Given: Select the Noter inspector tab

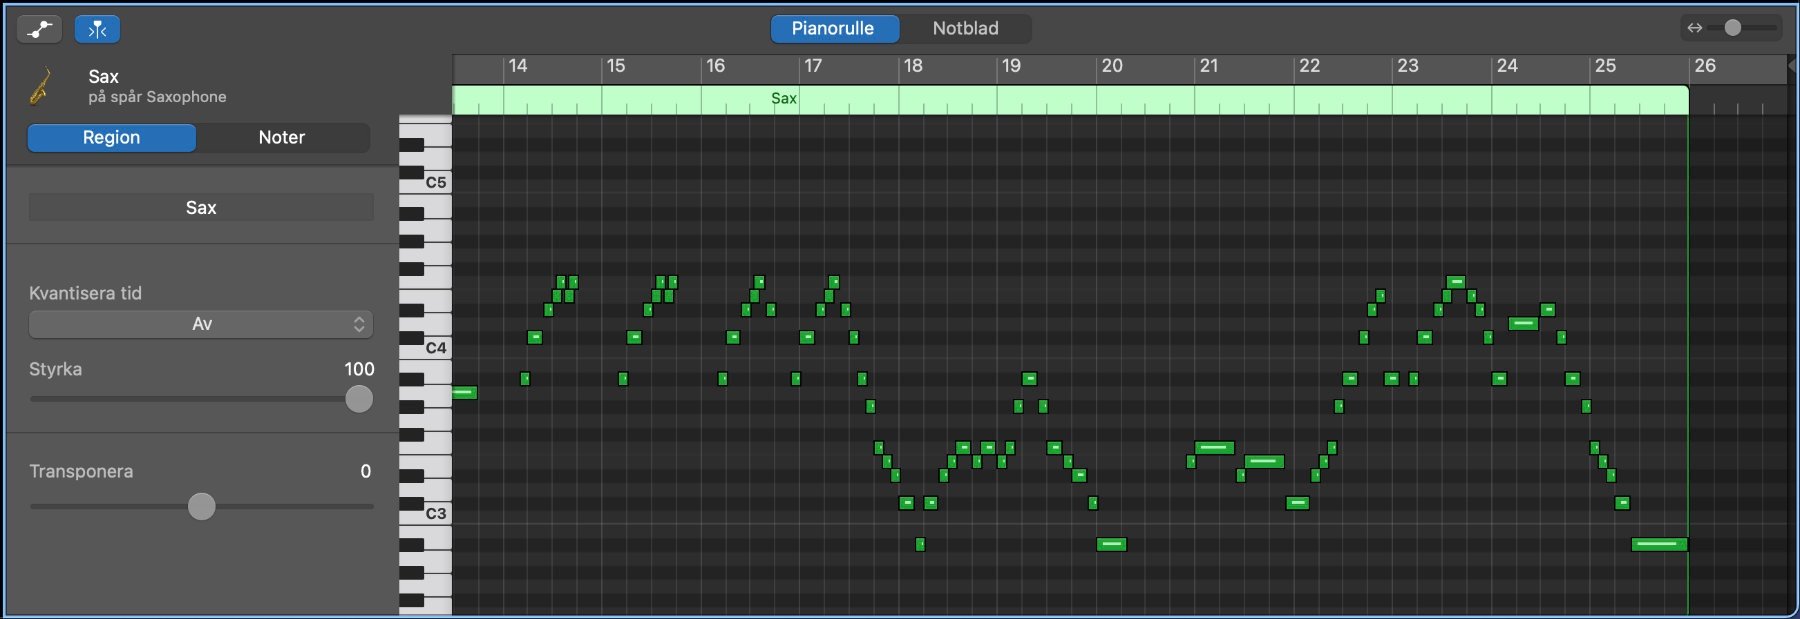Looking at the screenshot, I should click(x=281, y=137).
